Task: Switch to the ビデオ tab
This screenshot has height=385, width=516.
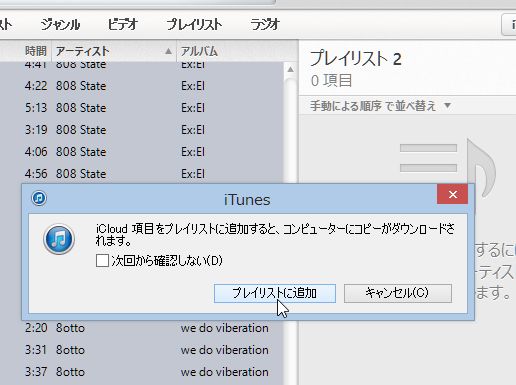Action: [x=123, y=25]
